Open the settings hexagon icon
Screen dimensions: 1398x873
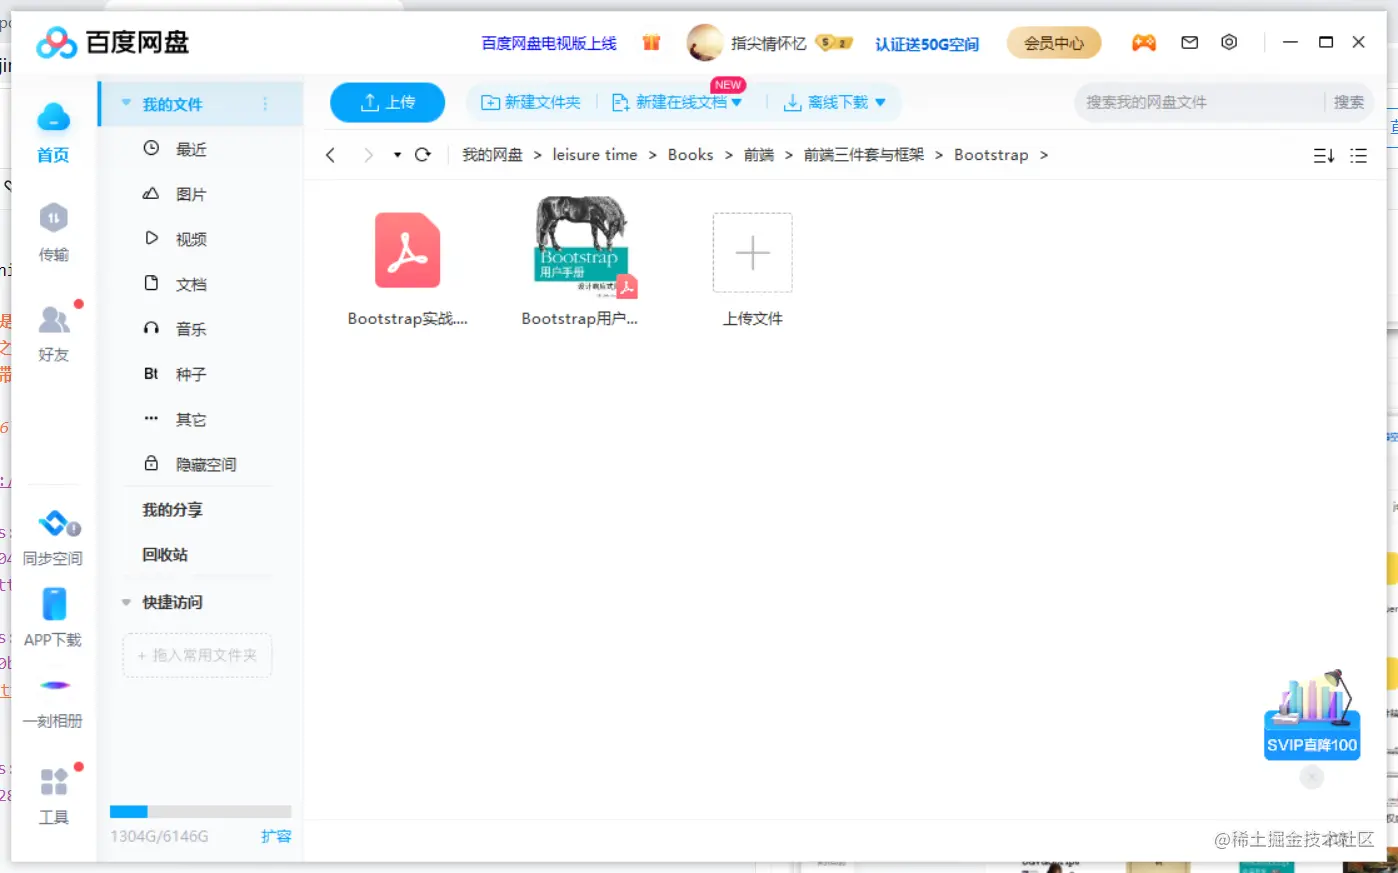tap(1229, 42)
